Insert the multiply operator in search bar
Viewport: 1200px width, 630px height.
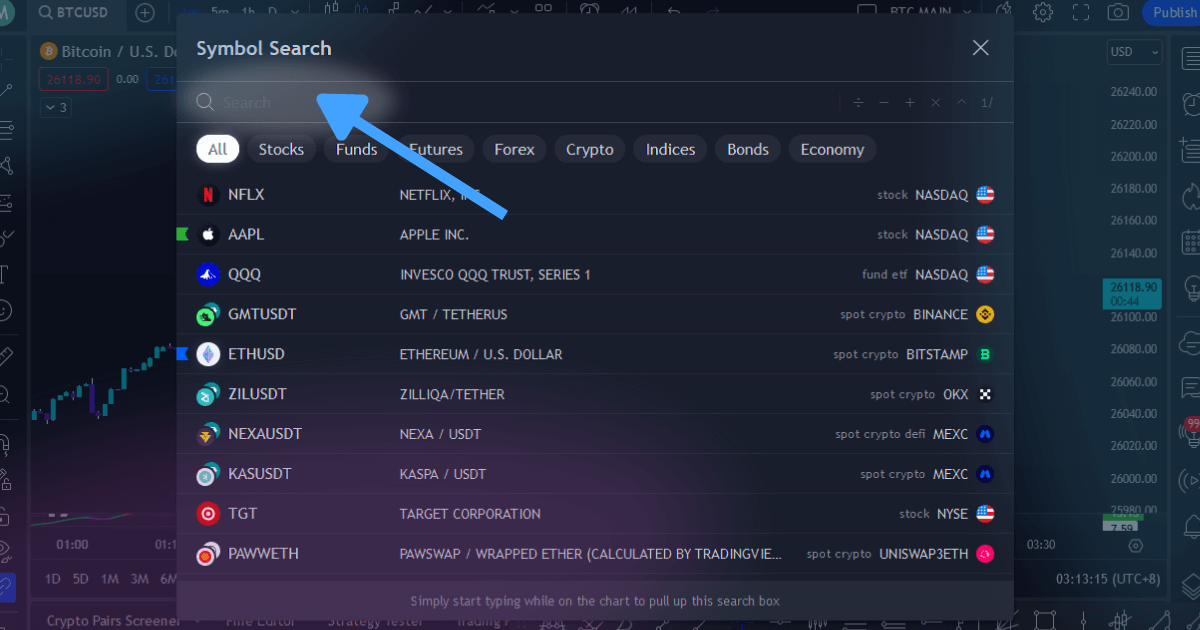tap(936, 102)
